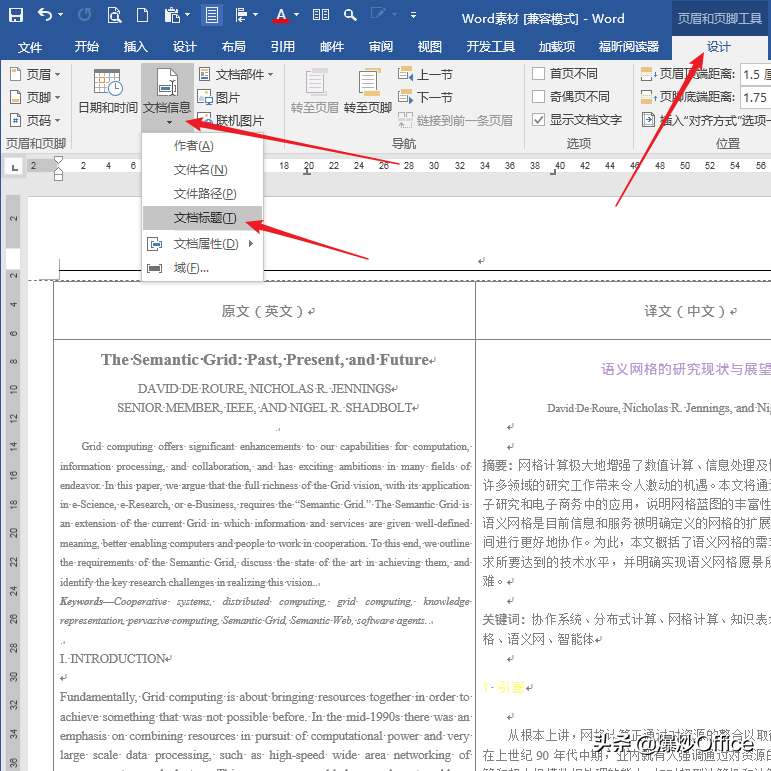Open the Review tab
Viewport: 771px width, 771px height.
pyautogui.click(x=381, y=47)
